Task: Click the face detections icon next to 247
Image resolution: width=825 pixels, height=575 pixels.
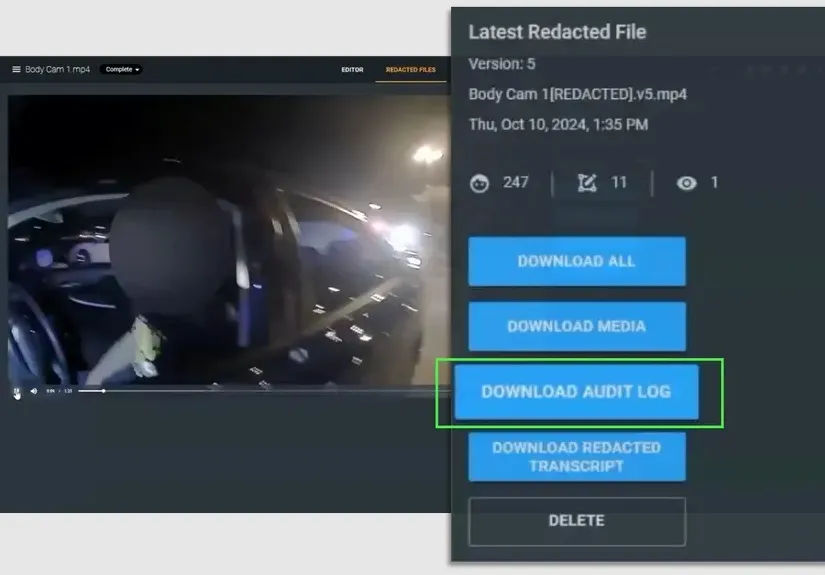Action: (479, 183)
